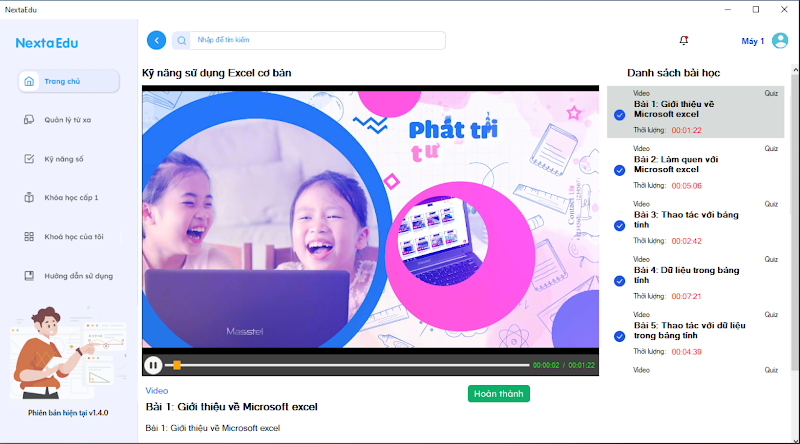Click duration 00:05:06 of Bài 2

click(x=686, y=186)
